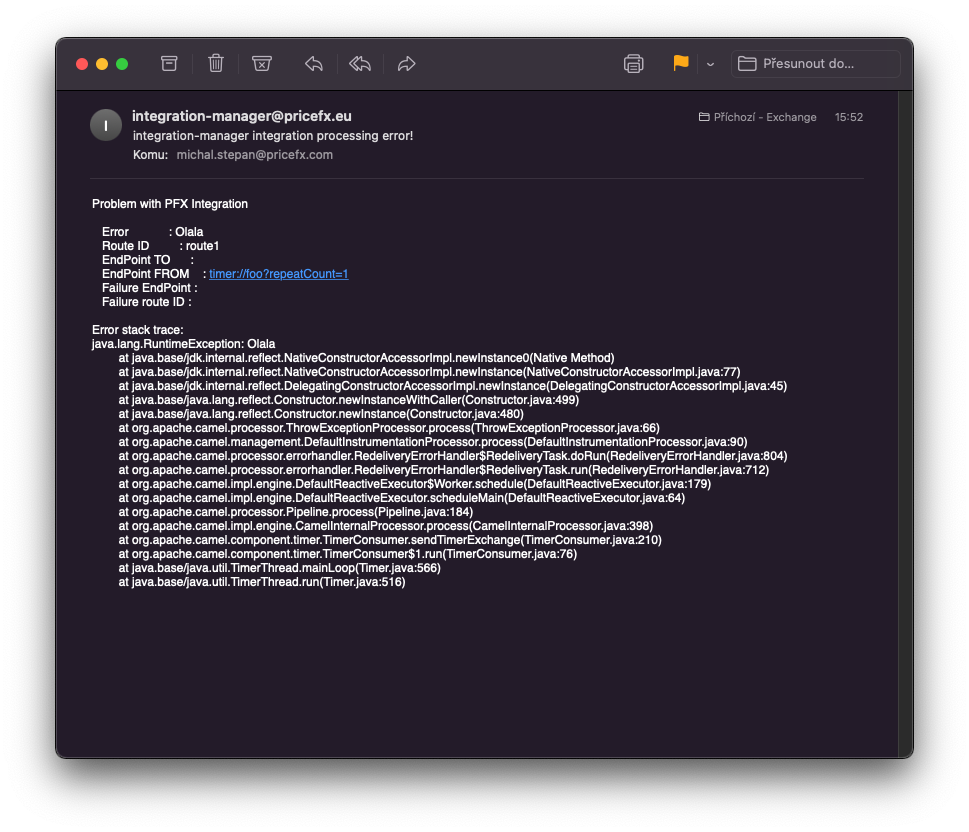Screen dimensions: 969x832
Task: Select recipient michal.stepan@pricefx.com
Action: point(254,155)
